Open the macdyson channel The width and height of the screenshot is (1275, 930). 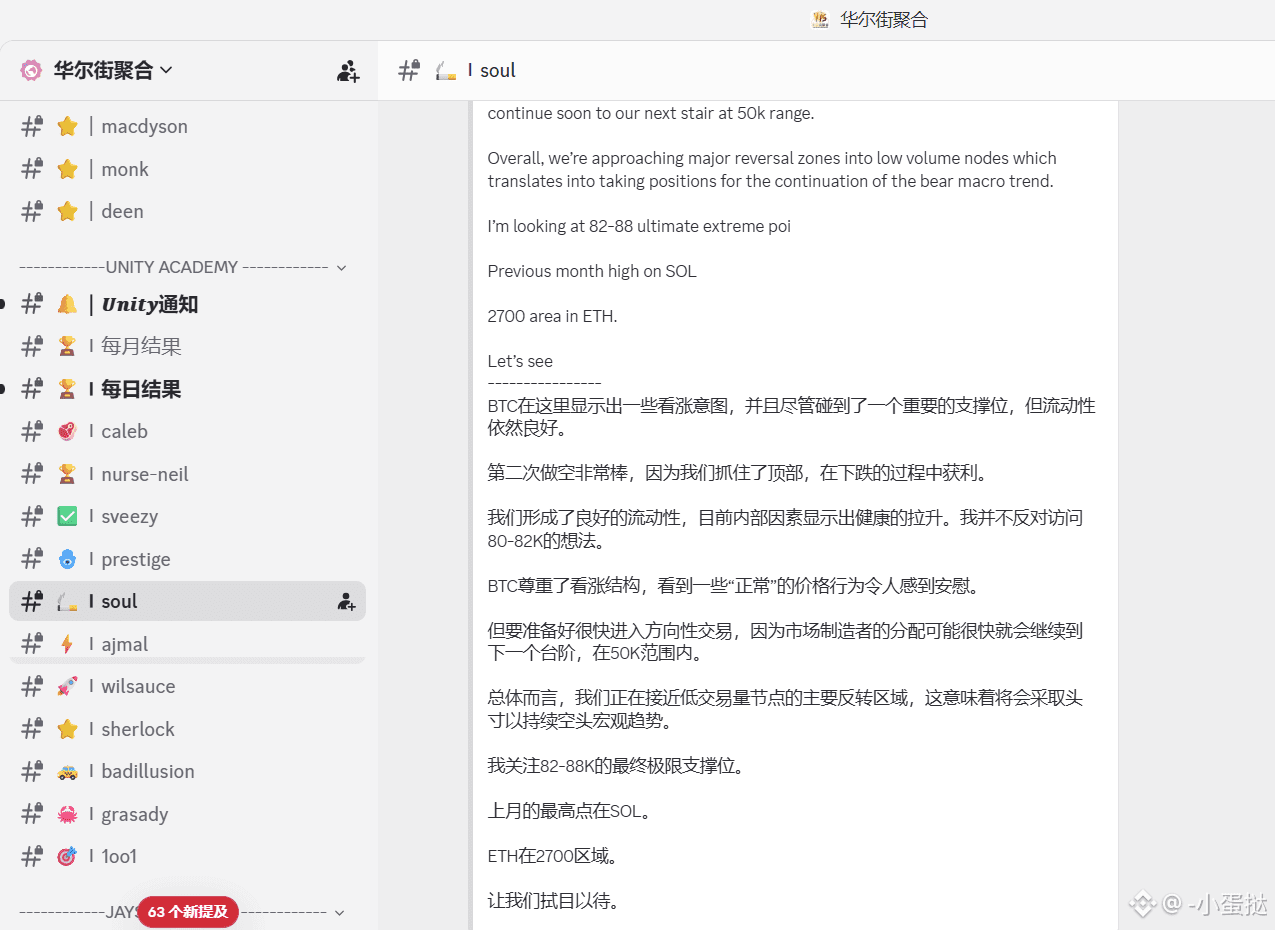point(188,126)
